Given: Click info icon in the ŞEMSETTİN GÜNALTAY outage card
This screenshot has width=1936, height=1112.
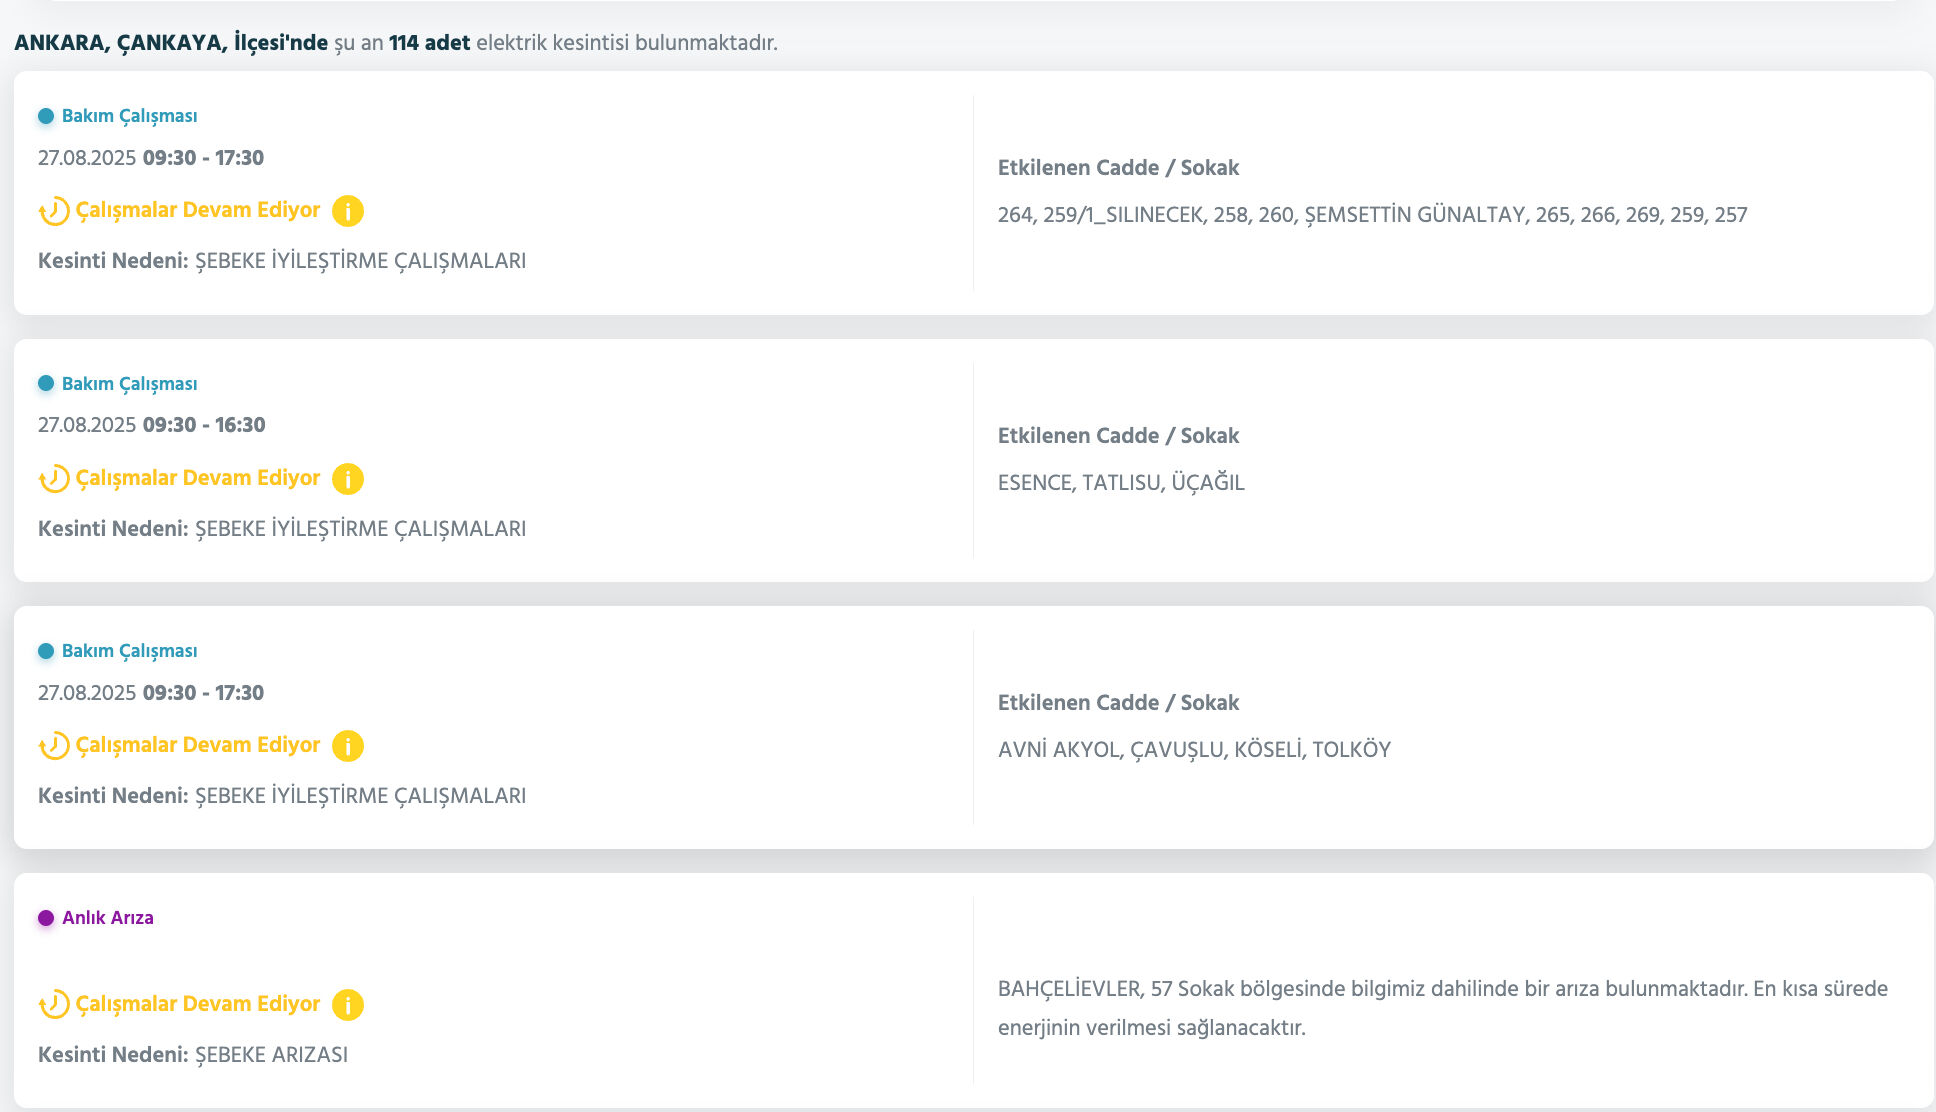Looking at the screenshot, I should 348,211.
